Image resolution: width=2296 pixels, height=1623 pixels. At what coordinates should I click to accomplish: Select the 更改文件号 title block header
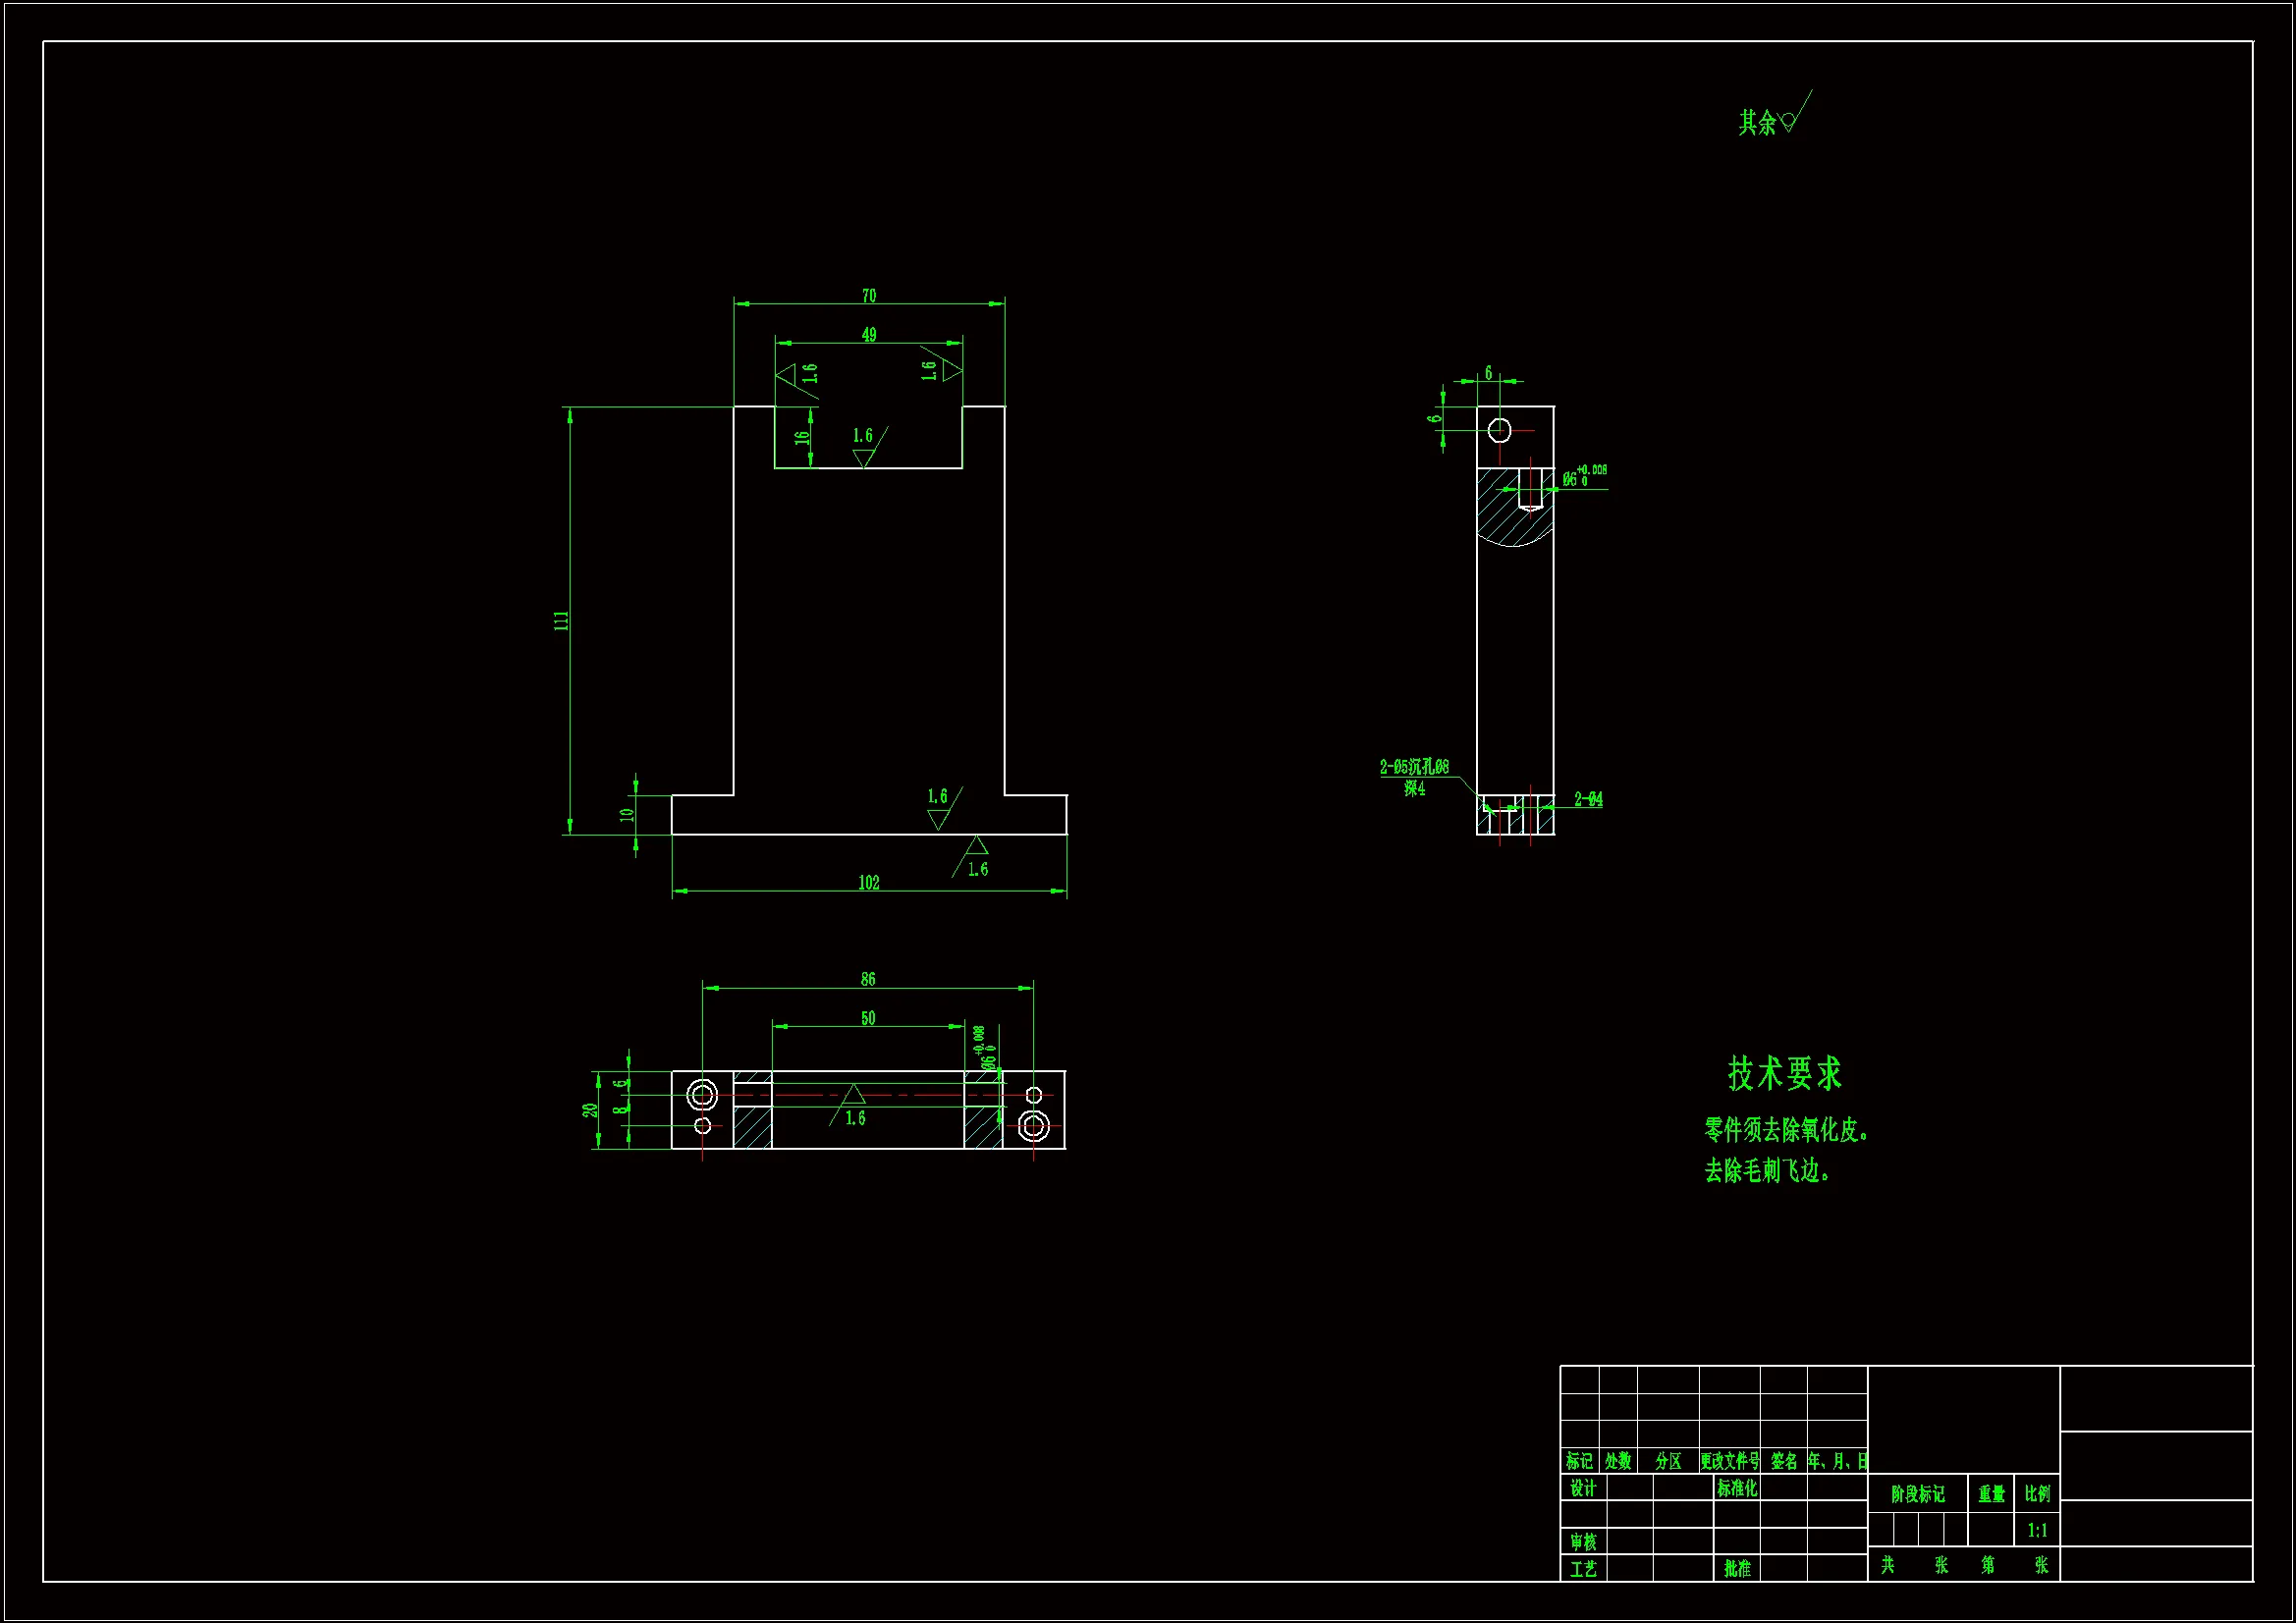click(x=1730, y=1461)
